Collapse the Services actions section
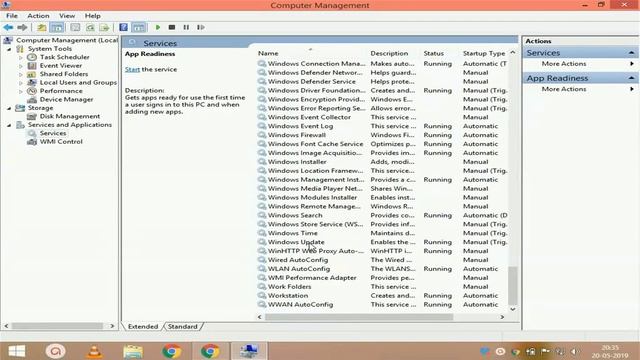The height and width of the screenshot is (360, 640). tap(631, 53)
